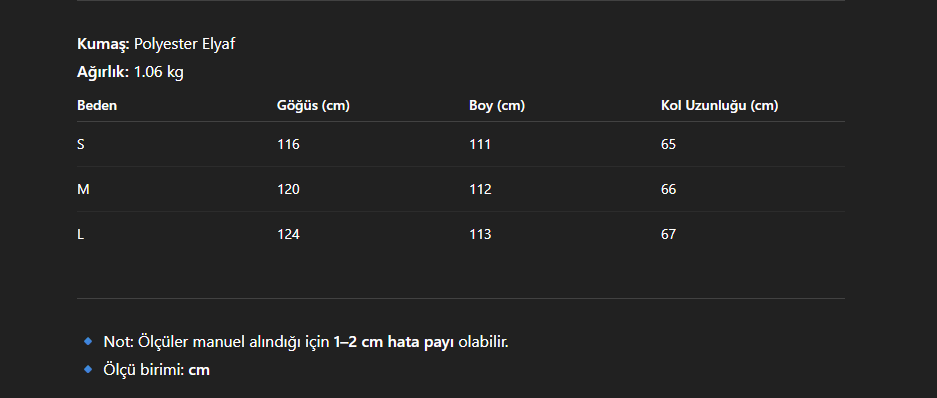Click chest value 116 for size S
The width and height of the screenshot is (937, 398).
click(x=289, y=144)
